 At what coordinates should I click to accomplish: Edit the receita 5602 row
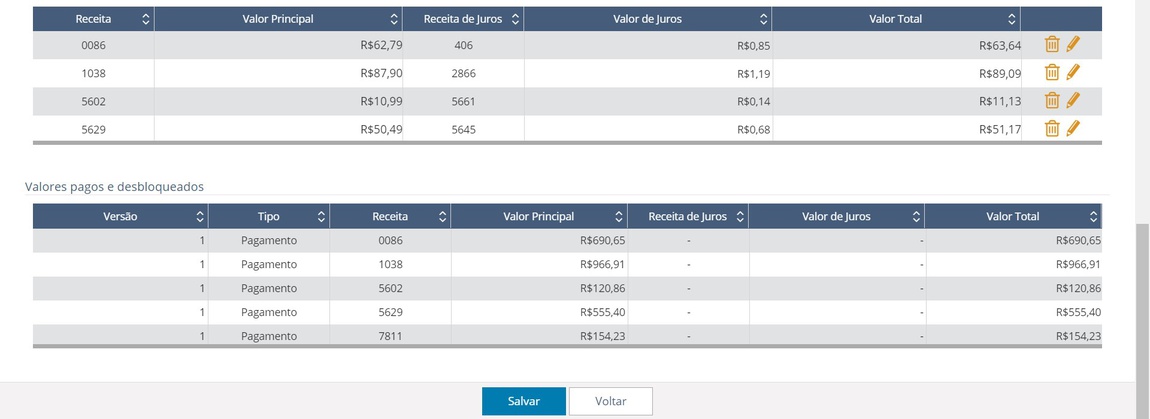tap(1073, 101)
